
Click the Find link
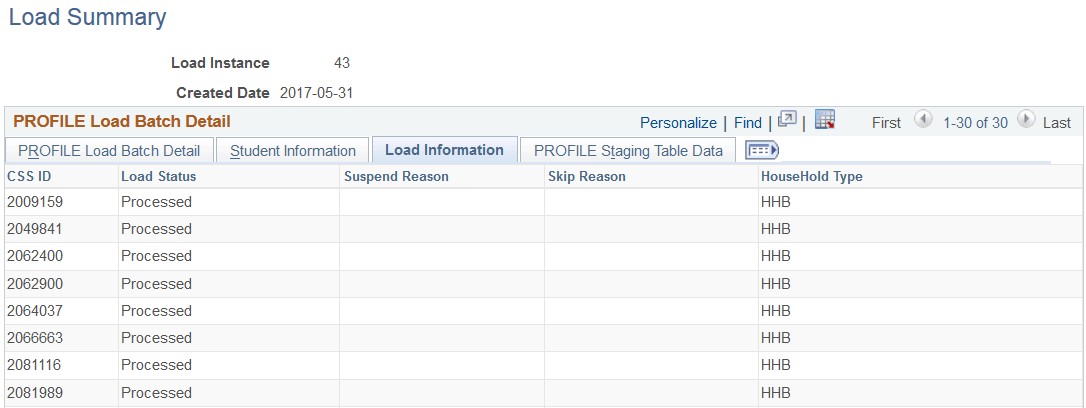point(748,123)
